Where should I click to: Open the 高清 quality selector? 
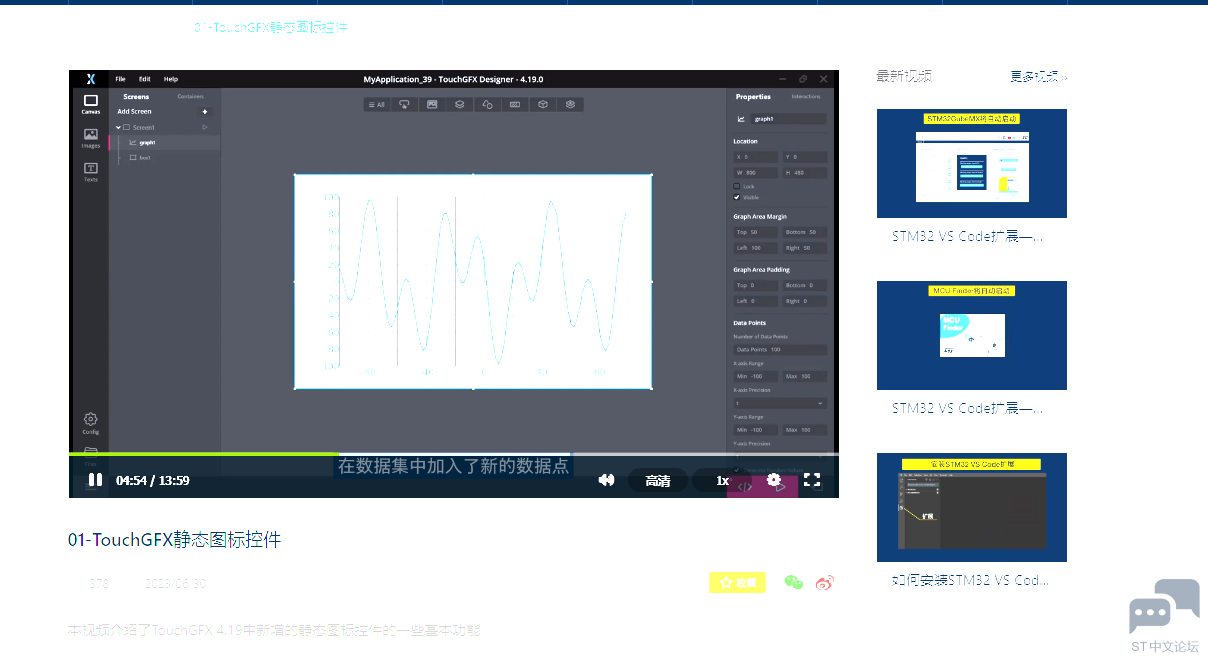tap(657, 481)
